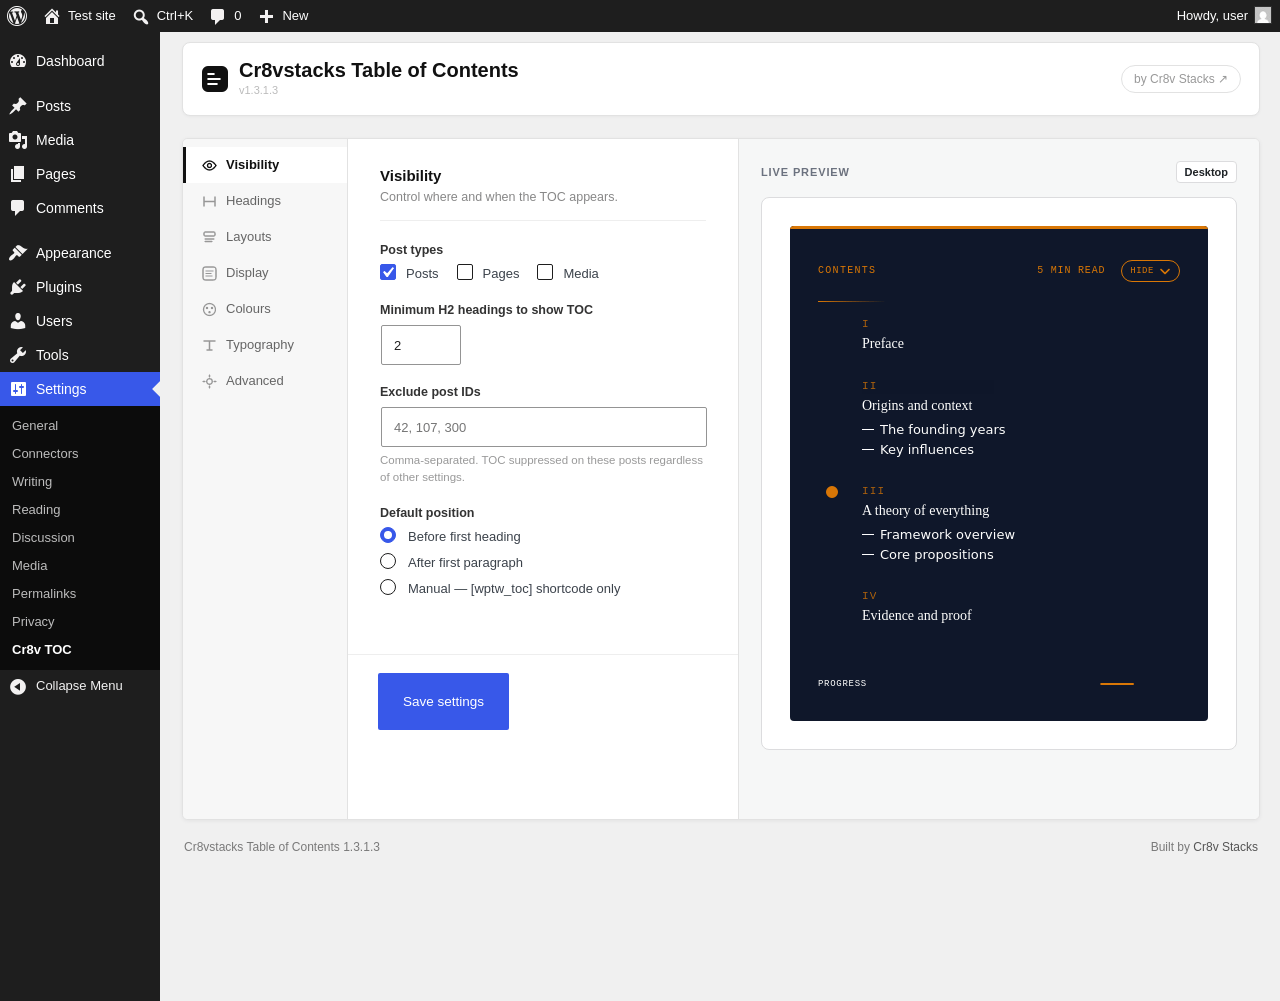Image resolution: width=1280 pixels, height=1001 pixels.
Task: Open the Advanced settings tab
Action: (x=266, y=381)
